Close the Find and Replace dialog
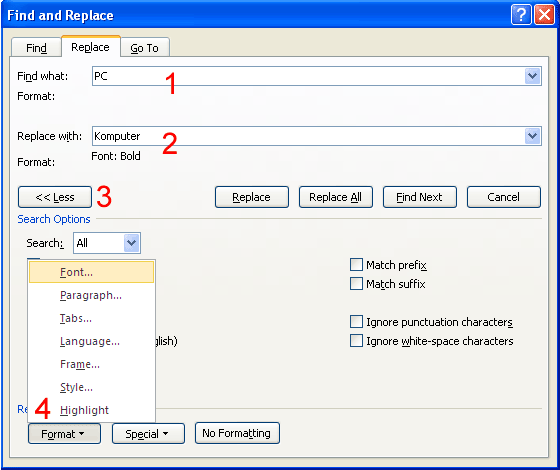Image resolution: width=560 pixels, height=470 pixels. tap(544, 15)
